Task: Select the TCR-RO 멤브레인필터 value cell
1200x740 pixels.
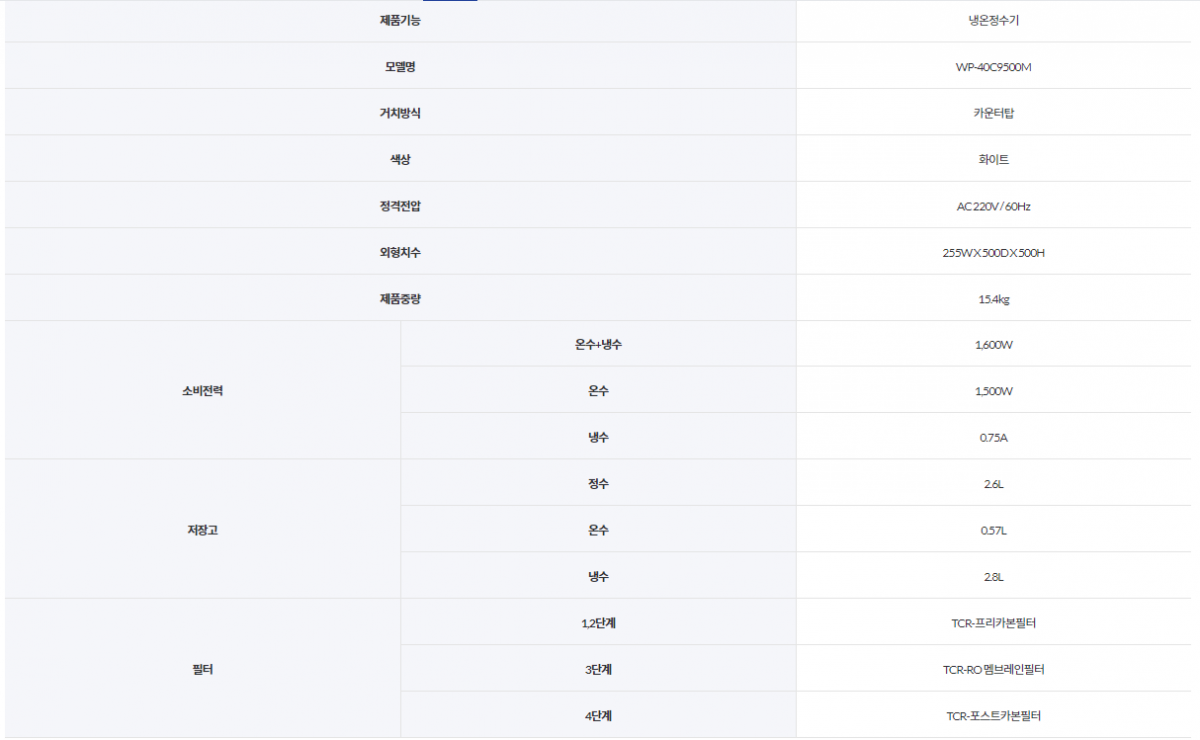Action: (997, 668)
